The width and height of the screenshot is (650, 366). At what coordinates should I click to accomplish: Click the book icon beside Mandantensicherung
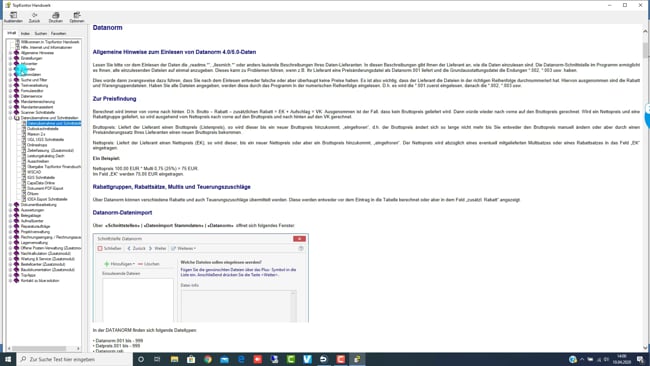[x=17, y=102]
